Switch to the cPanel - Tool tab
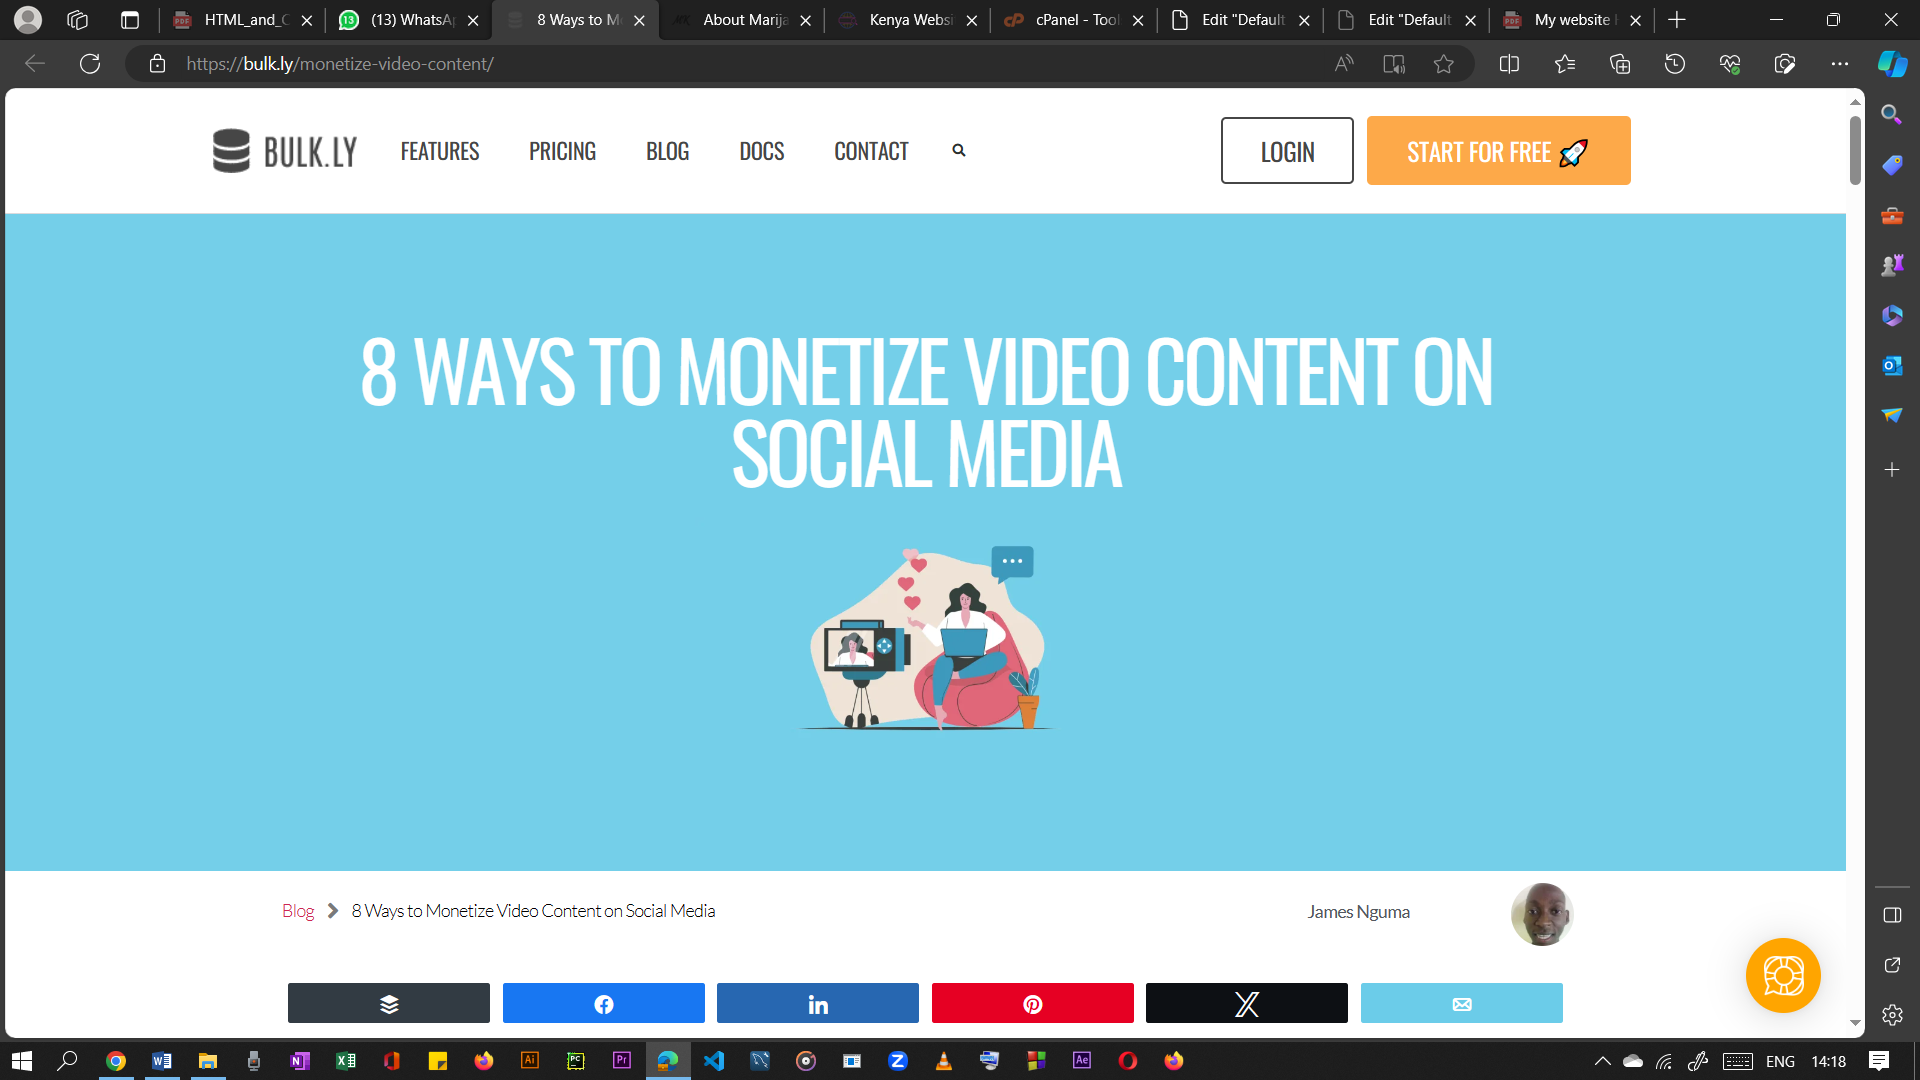 1072,20
